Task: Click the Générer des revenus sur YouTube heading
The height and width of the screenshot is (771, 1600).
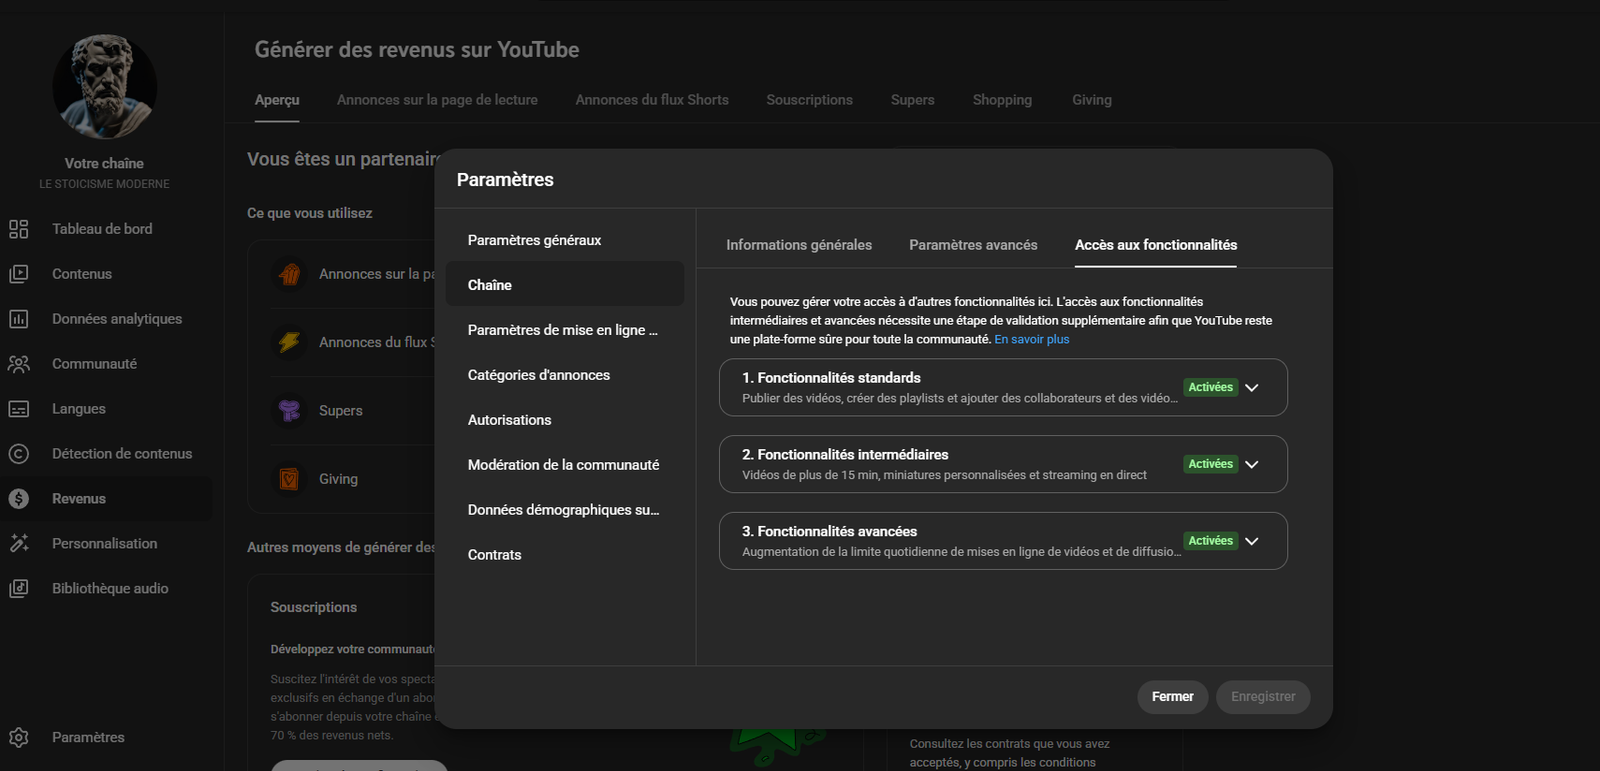Action: 417,50
